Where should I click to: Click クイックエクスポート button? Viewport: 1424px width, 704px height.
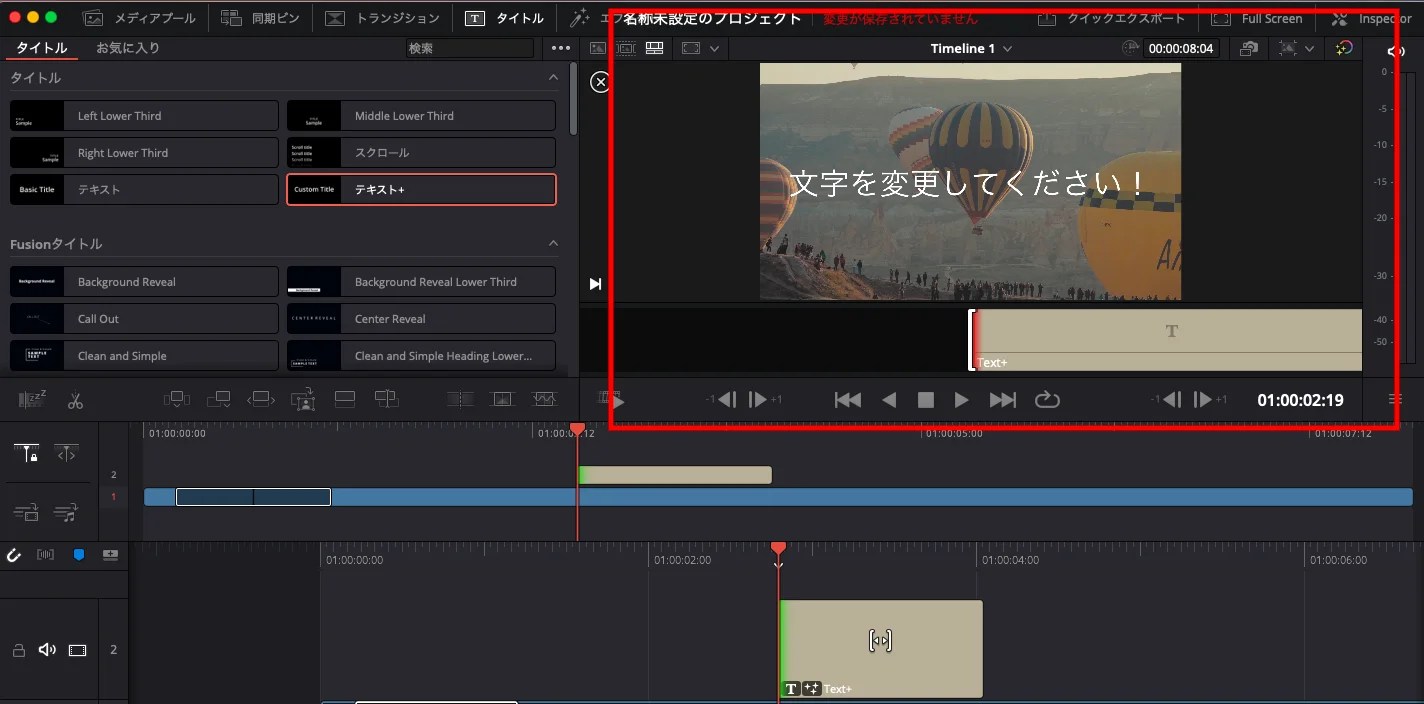(1111, 18)
